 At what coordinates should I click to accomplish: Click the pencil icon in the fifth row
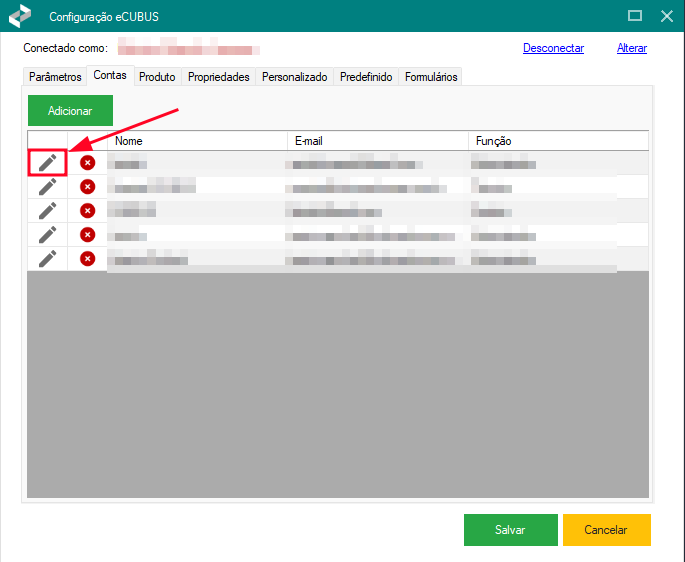(47, 258)
